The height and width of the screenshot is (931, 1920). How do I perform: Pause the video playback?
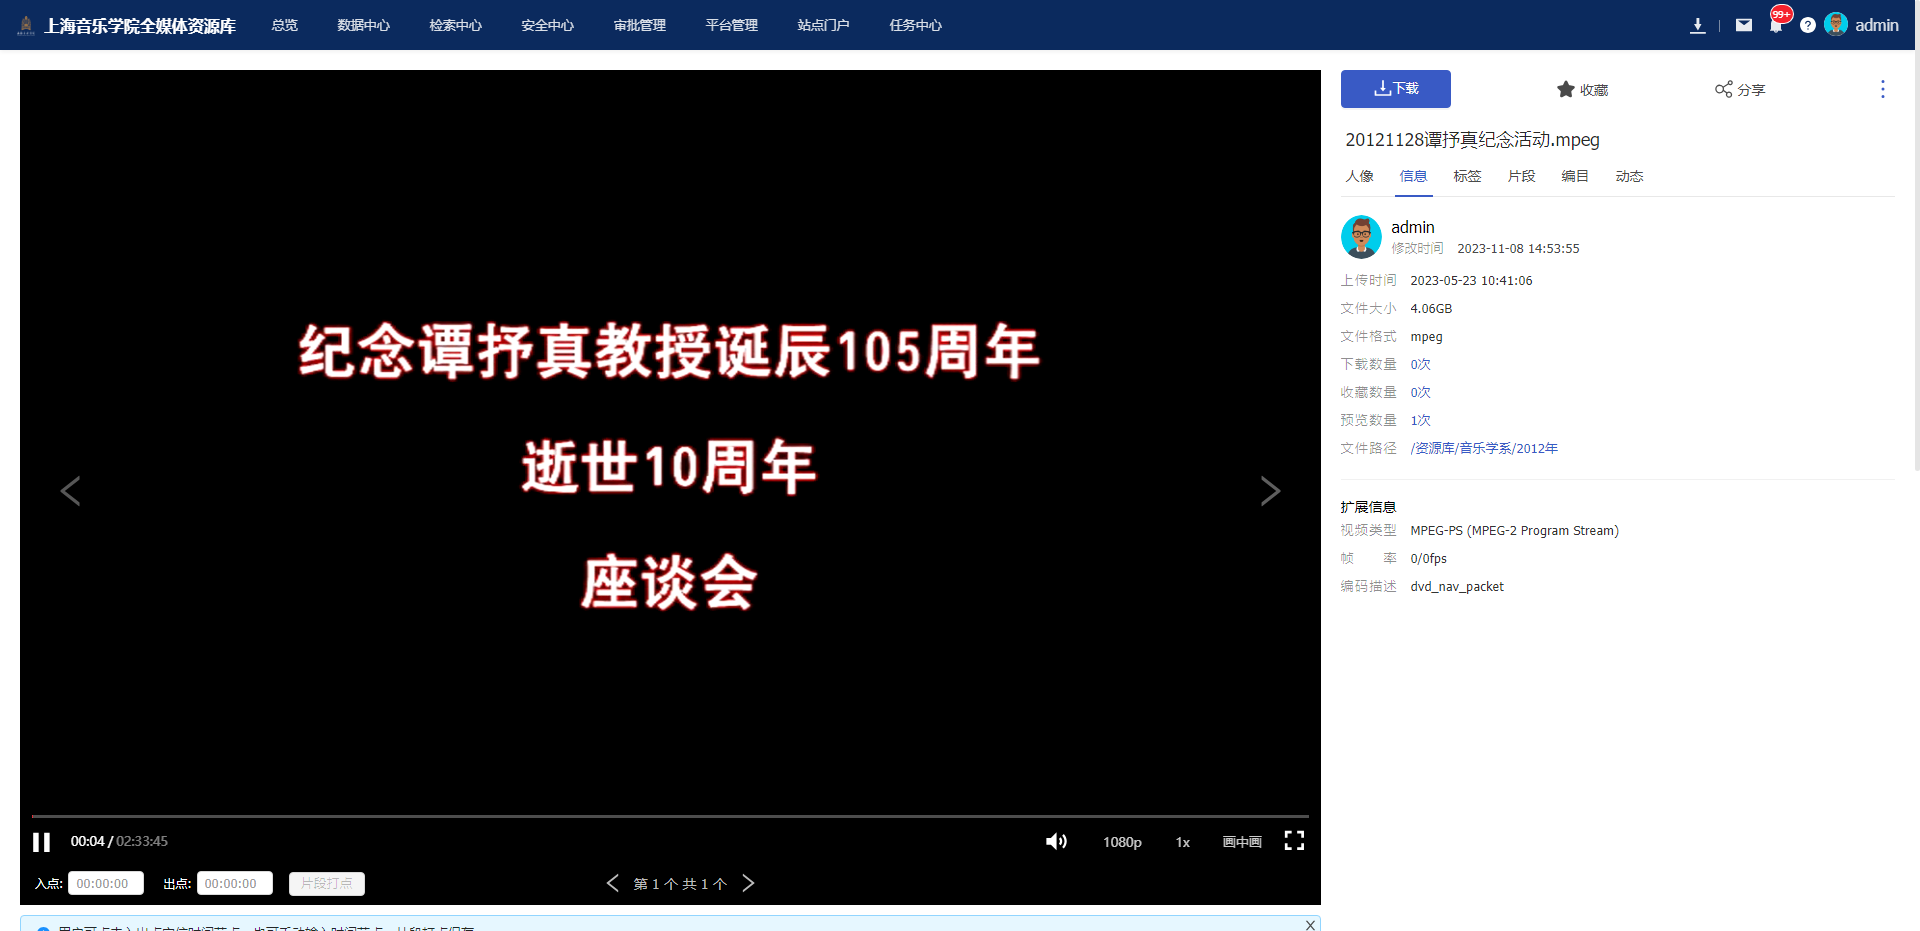tap(41, 842)
